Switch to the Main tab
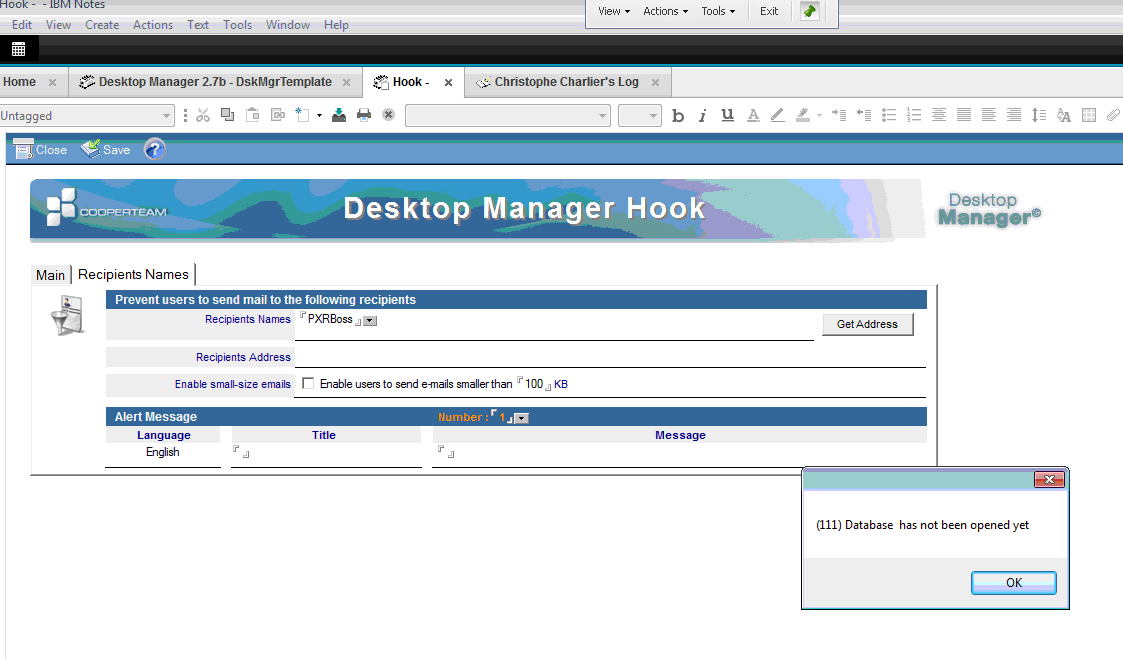The width and height of the screenshot is (1123, 659). pyautogui.click(x=50, y=275)
